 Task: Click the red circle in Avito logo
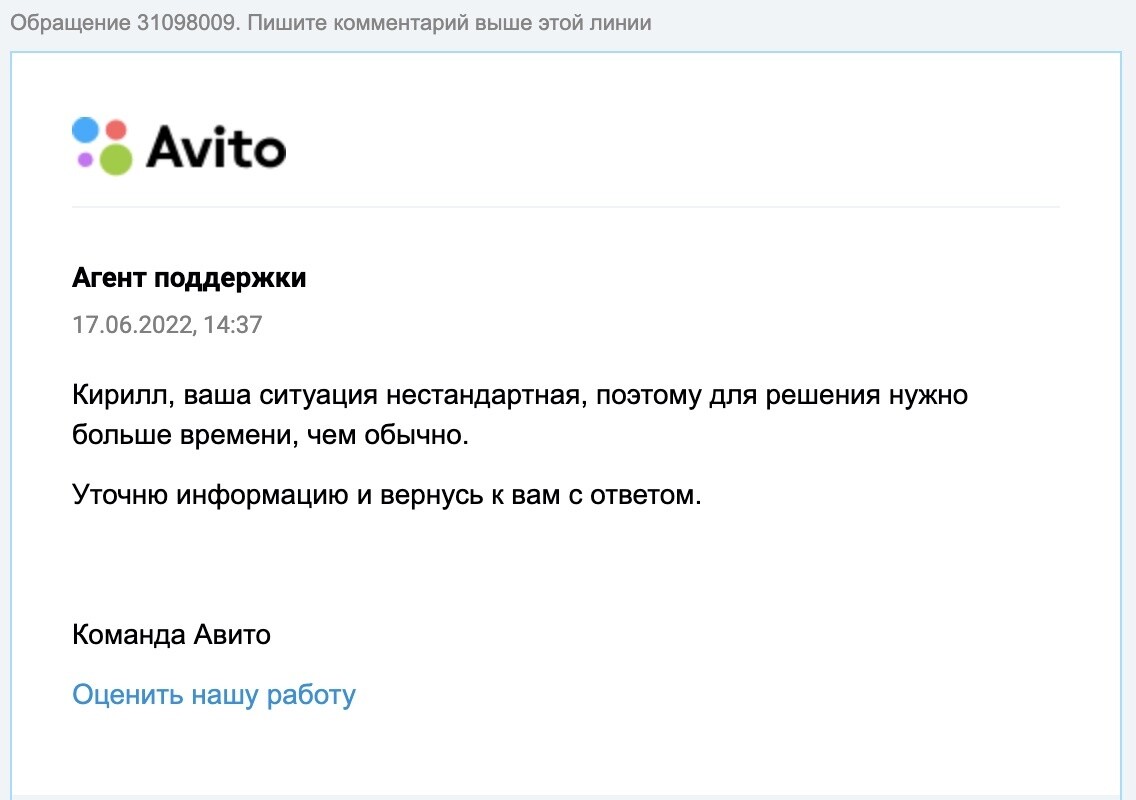[x=116, y=130]
